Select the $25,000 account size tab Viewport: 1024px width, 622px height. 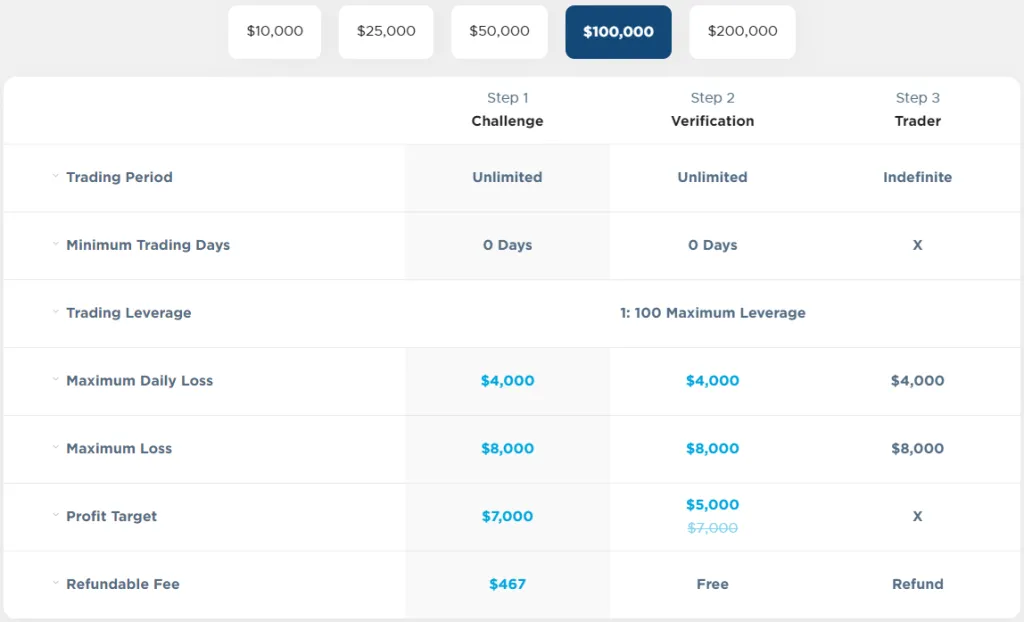(x=386, y=31)
